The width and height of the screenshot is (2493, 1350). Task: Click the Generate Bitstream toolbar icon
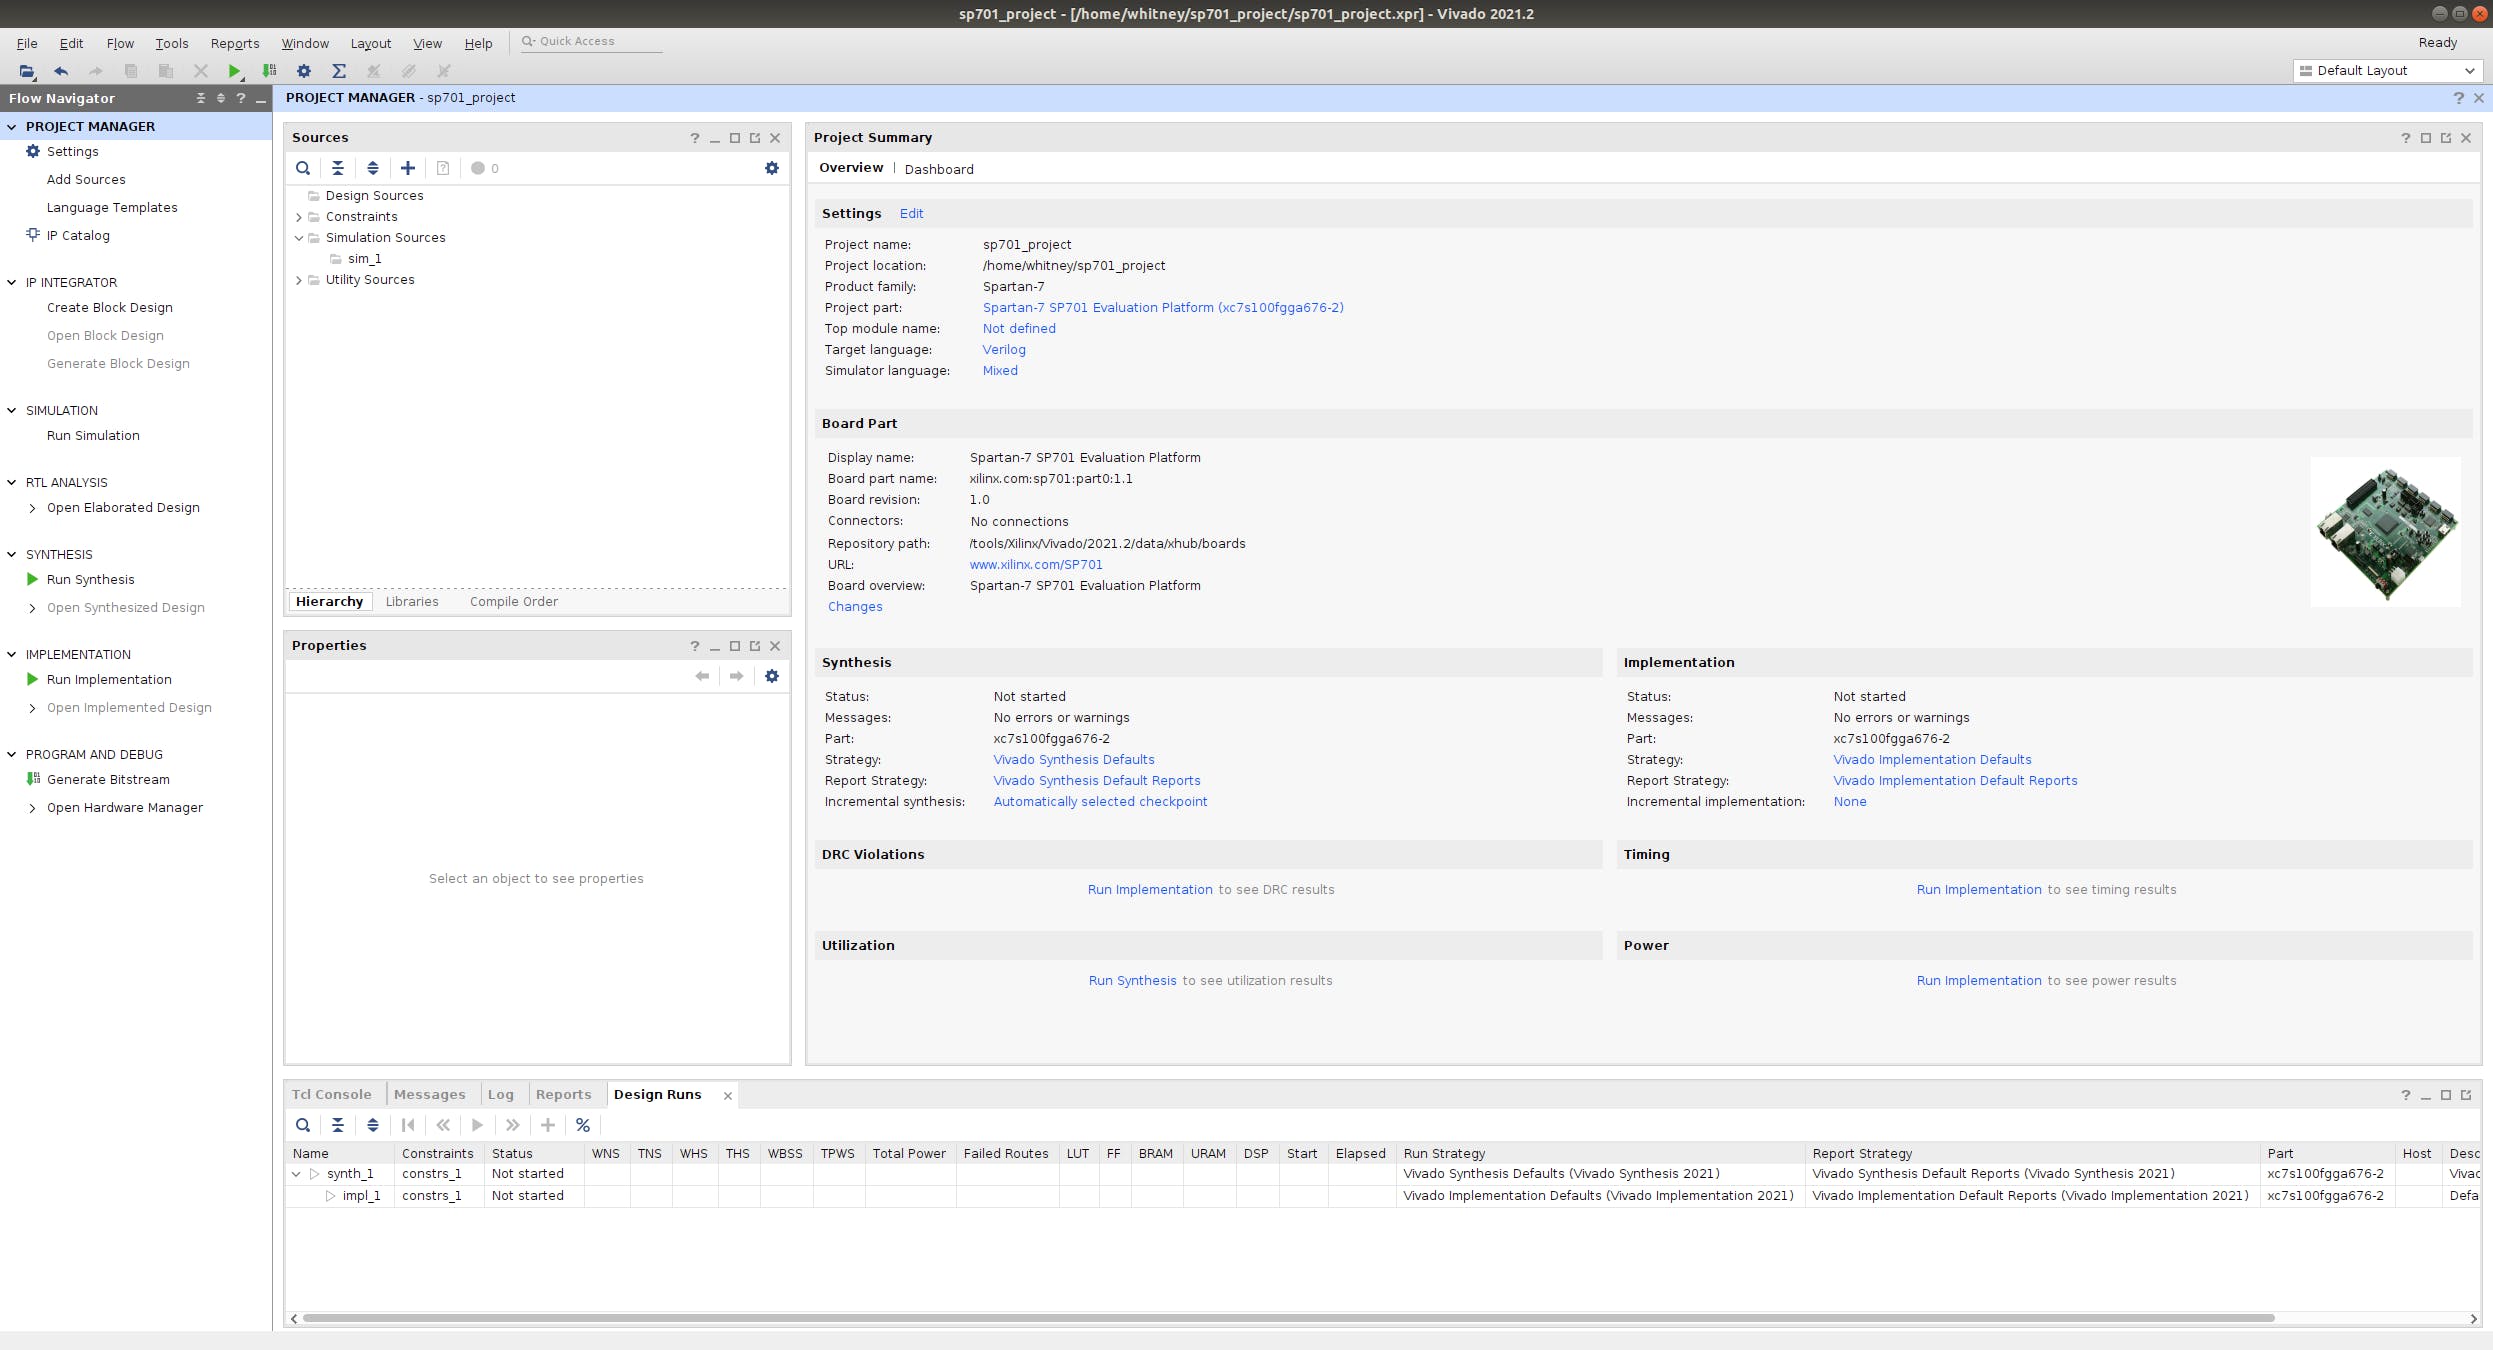269,71
